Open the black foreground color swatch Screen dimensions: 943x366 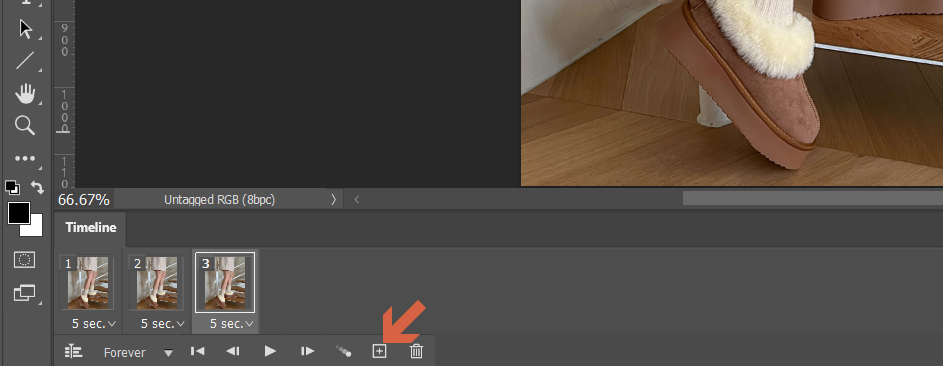click(19, 213)
